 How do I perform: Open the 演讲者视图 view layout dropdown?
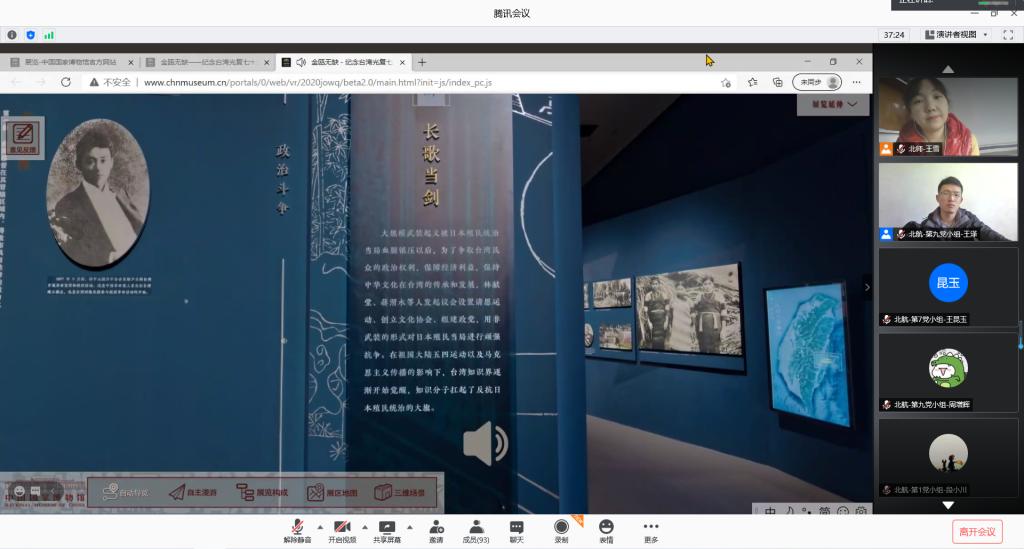pyautogui.click(x=955, y=34)
